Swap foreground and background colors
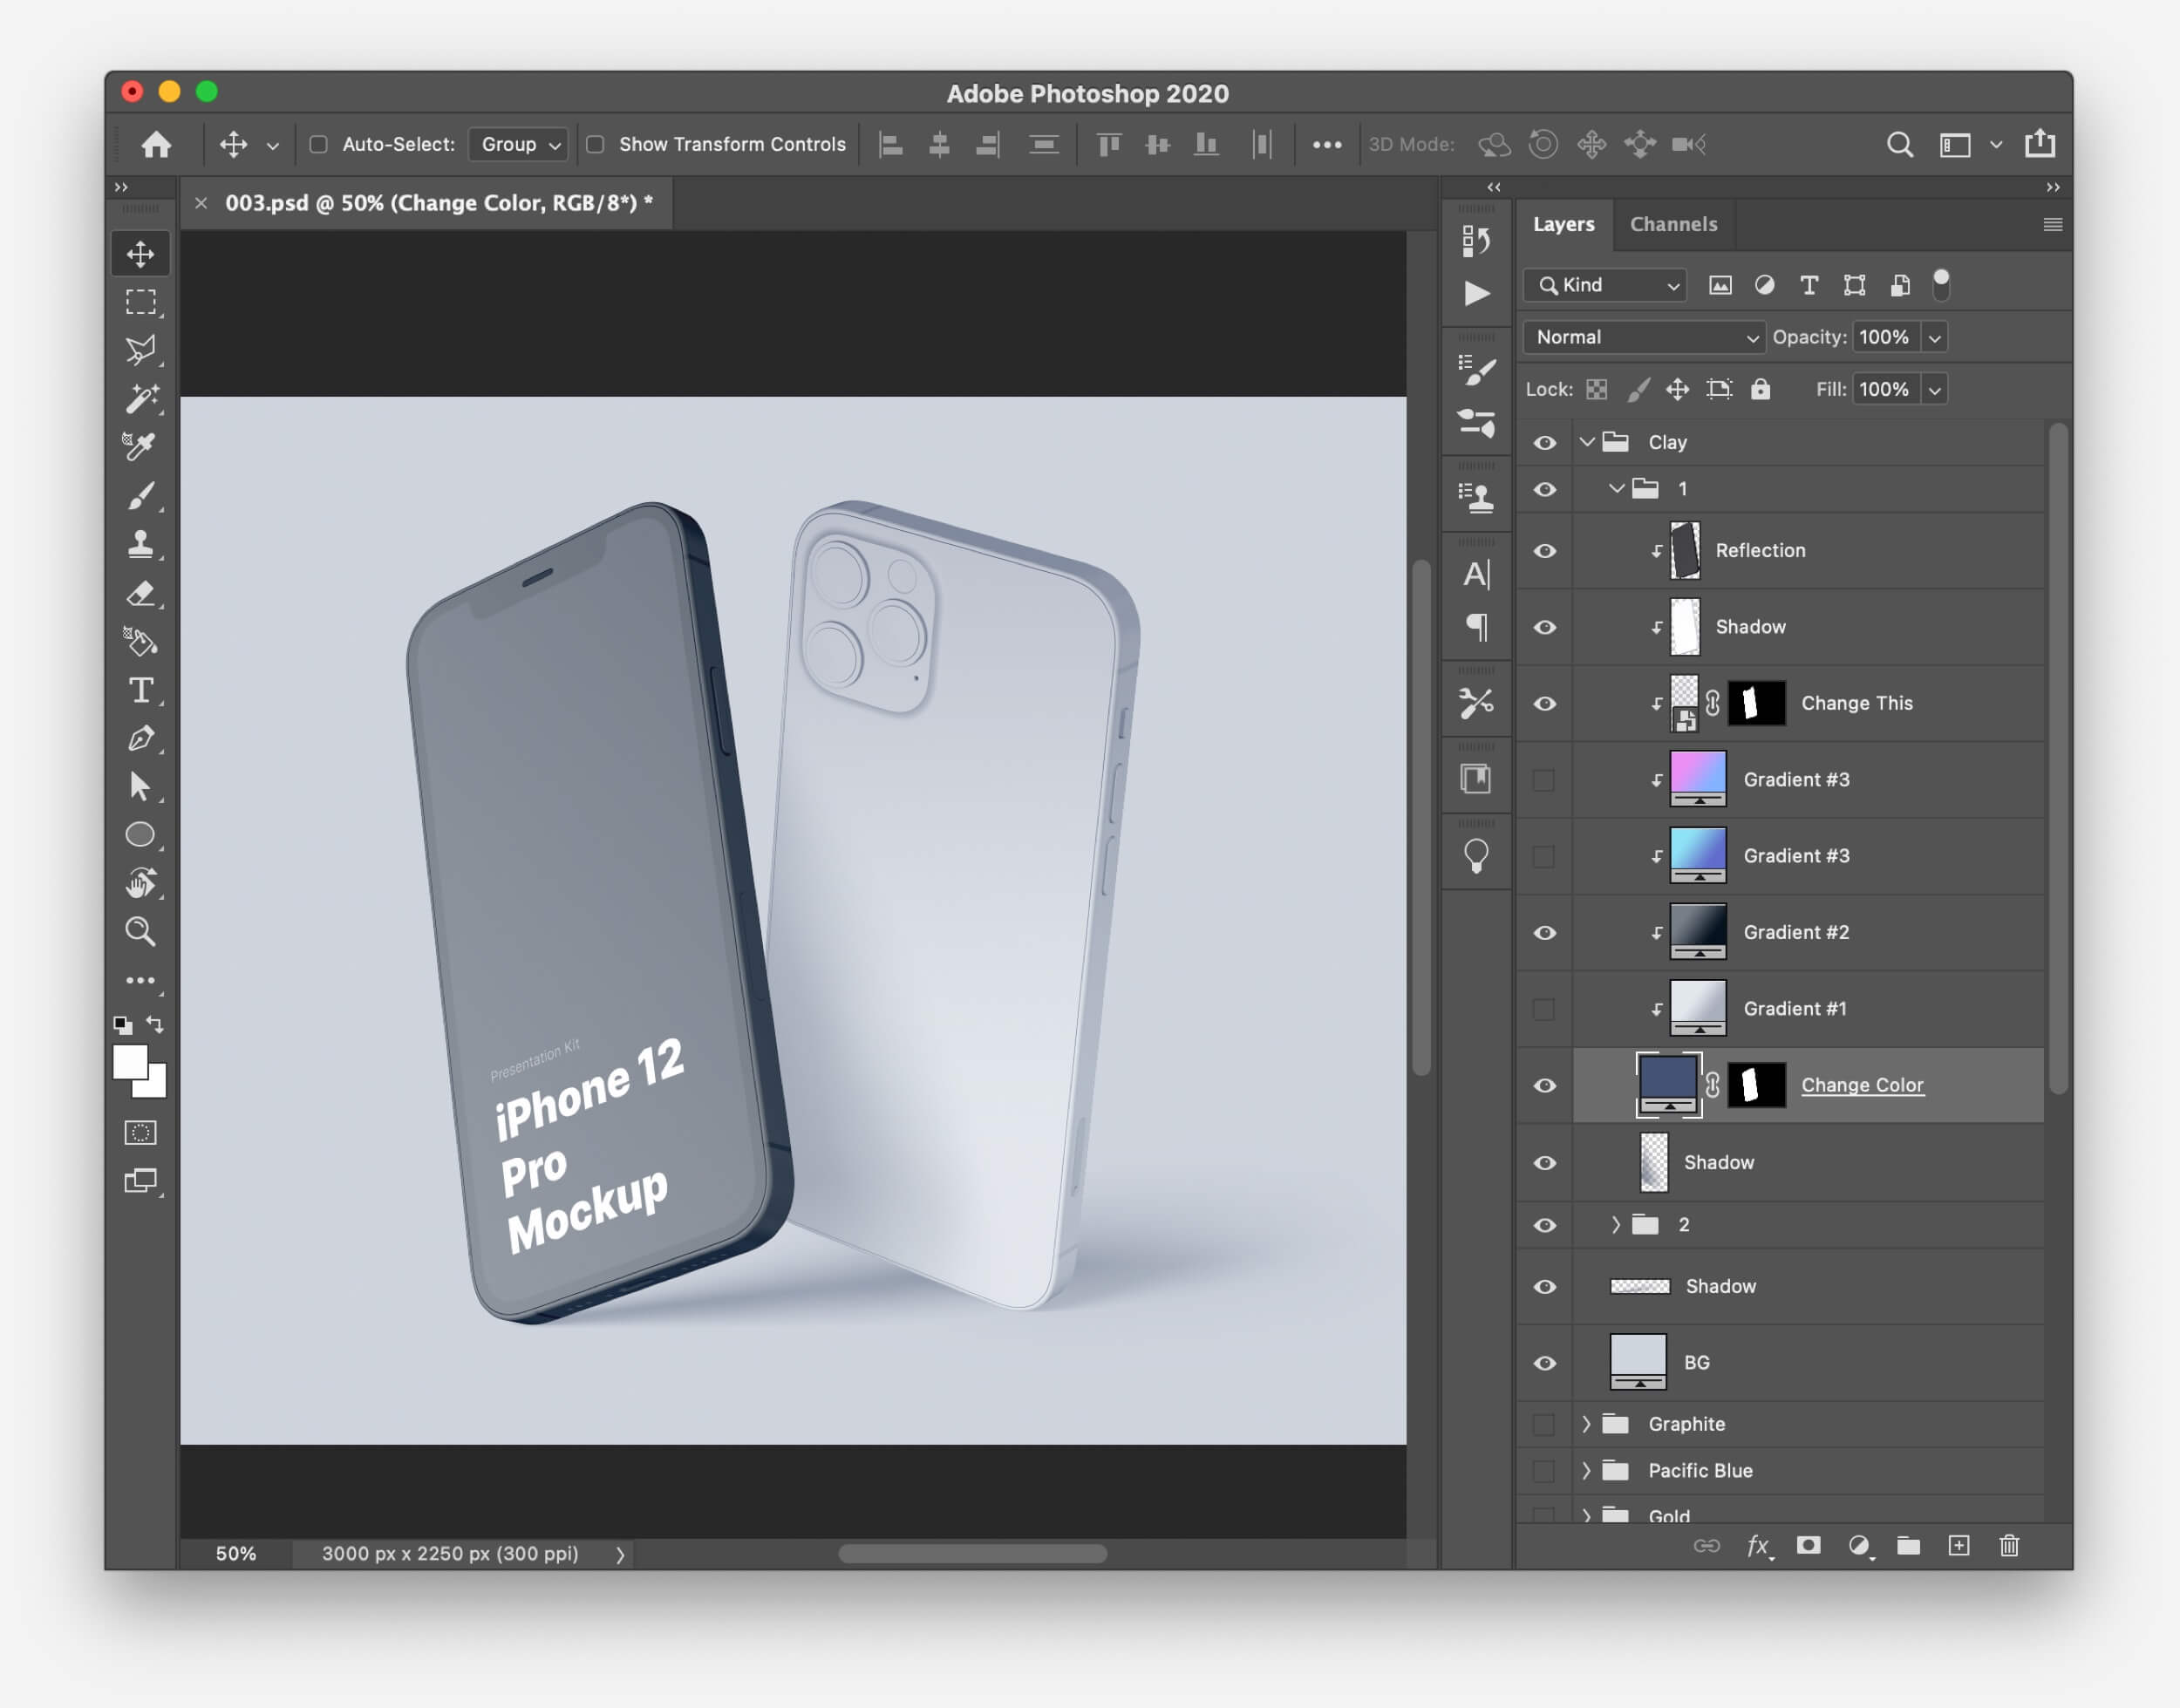The image size is (2180, 1708). click(155, 1024)
